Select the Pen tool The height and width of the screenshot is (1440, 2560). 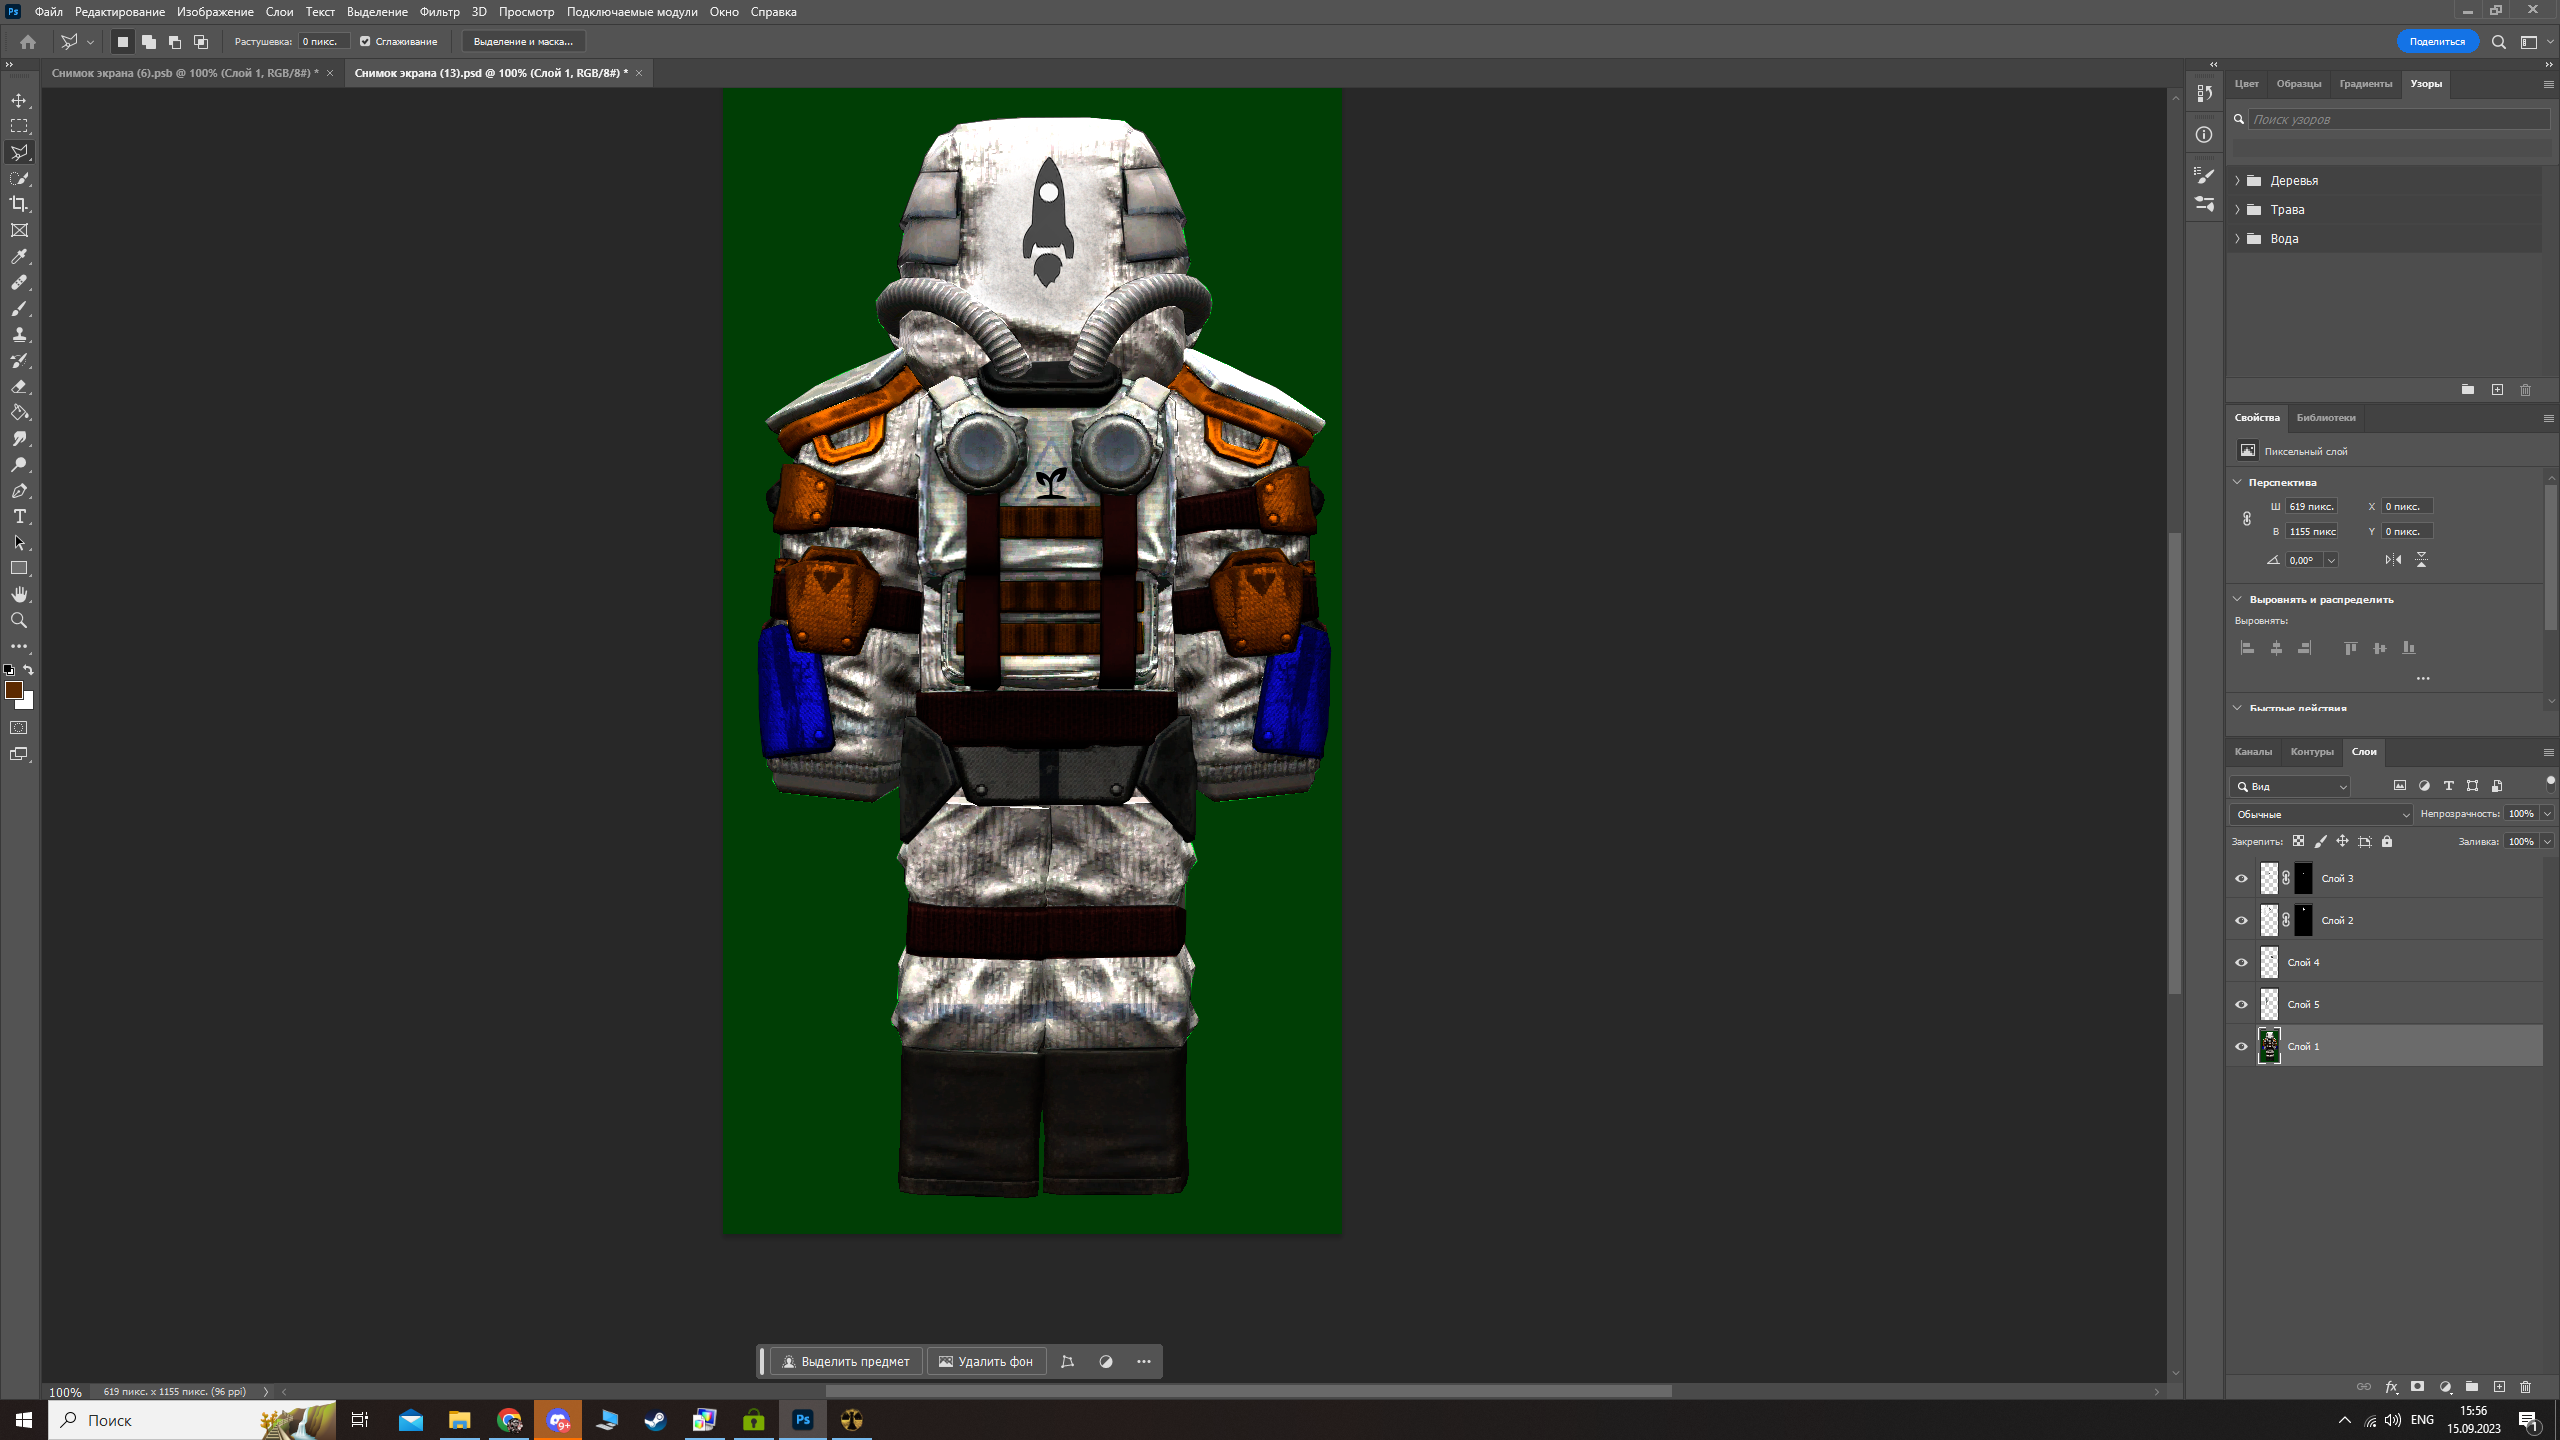[x=19, y=491]
